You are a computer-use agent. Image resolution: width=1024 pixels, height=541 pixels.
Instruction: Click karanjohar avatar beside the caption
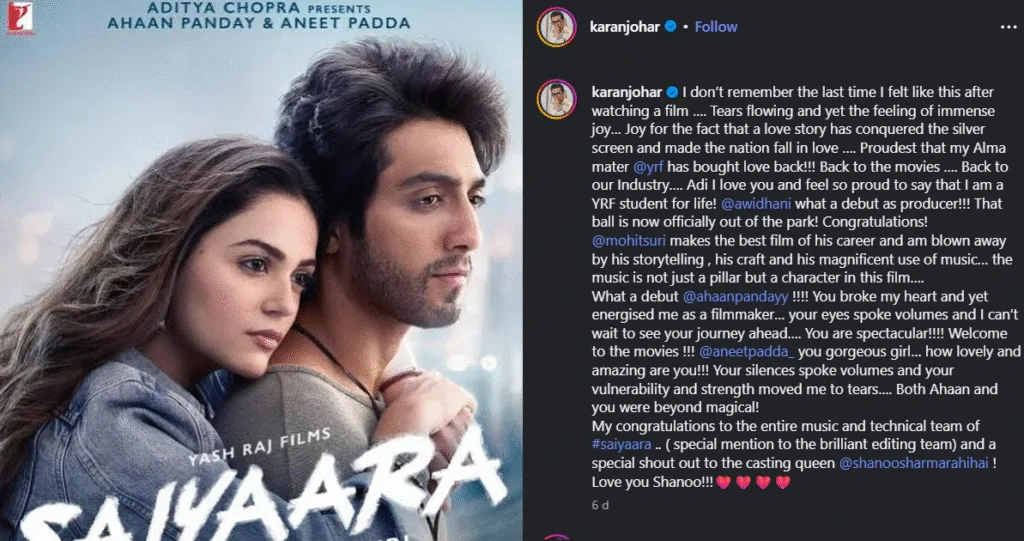pos(556,99)
